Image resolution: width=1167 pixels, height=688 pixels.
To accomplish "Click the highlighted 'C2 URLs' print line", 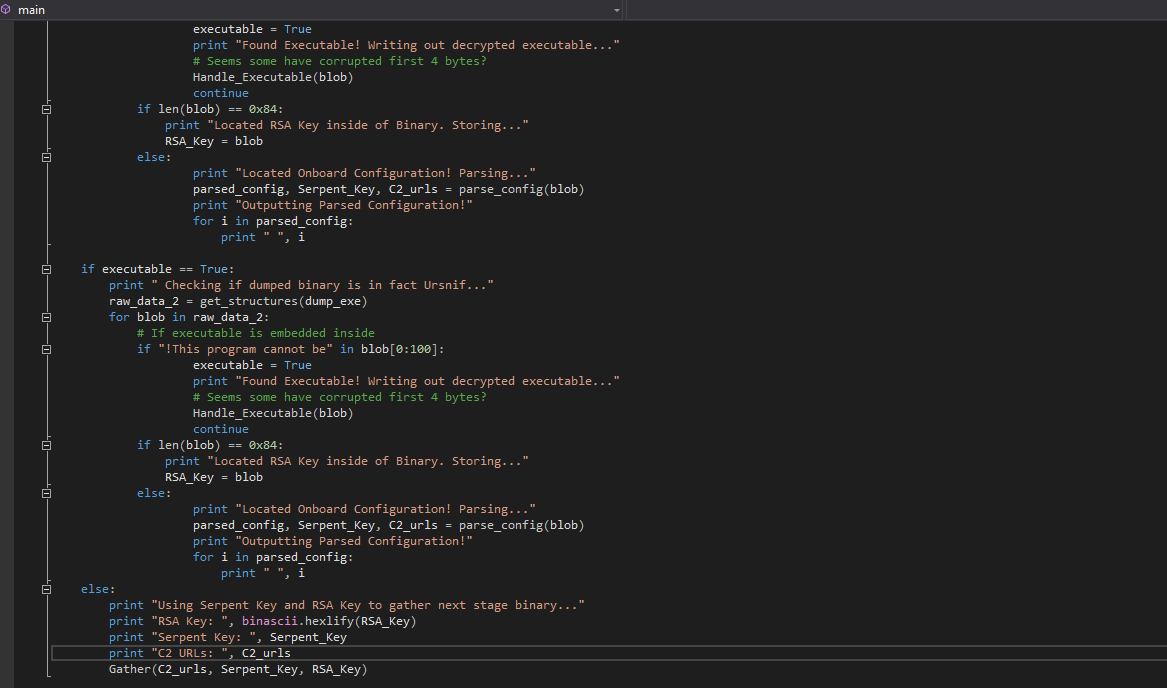I will click(x=220, y=653).
